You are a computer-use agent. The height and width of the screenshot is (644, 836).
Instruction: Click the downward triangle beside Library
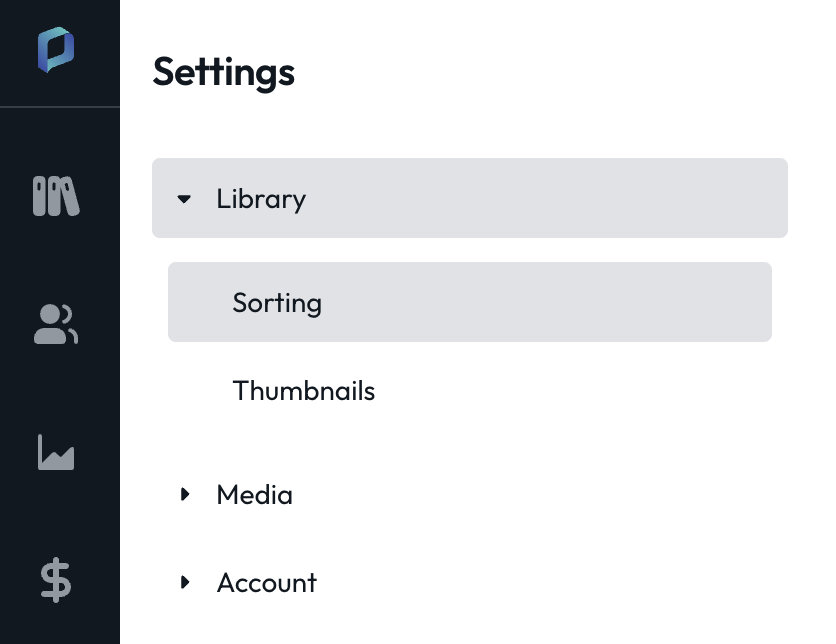click(x=184, y=199)
